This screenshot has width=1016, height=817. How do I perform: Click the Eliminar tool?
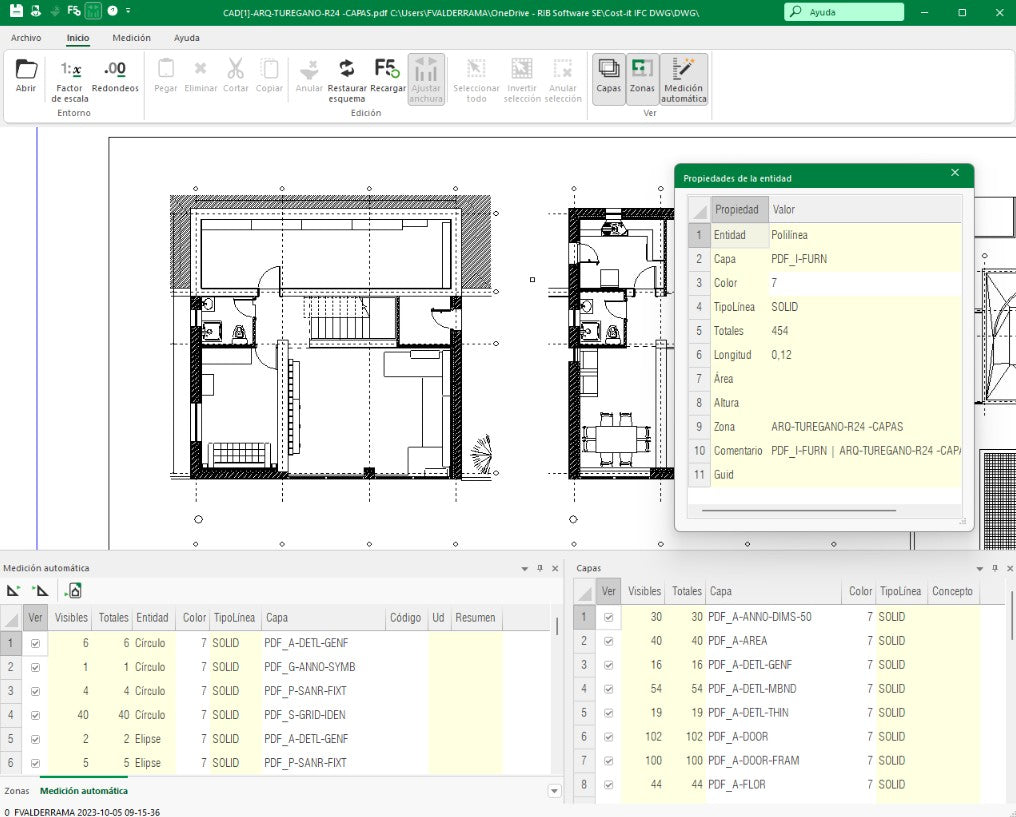pos(201,75)
